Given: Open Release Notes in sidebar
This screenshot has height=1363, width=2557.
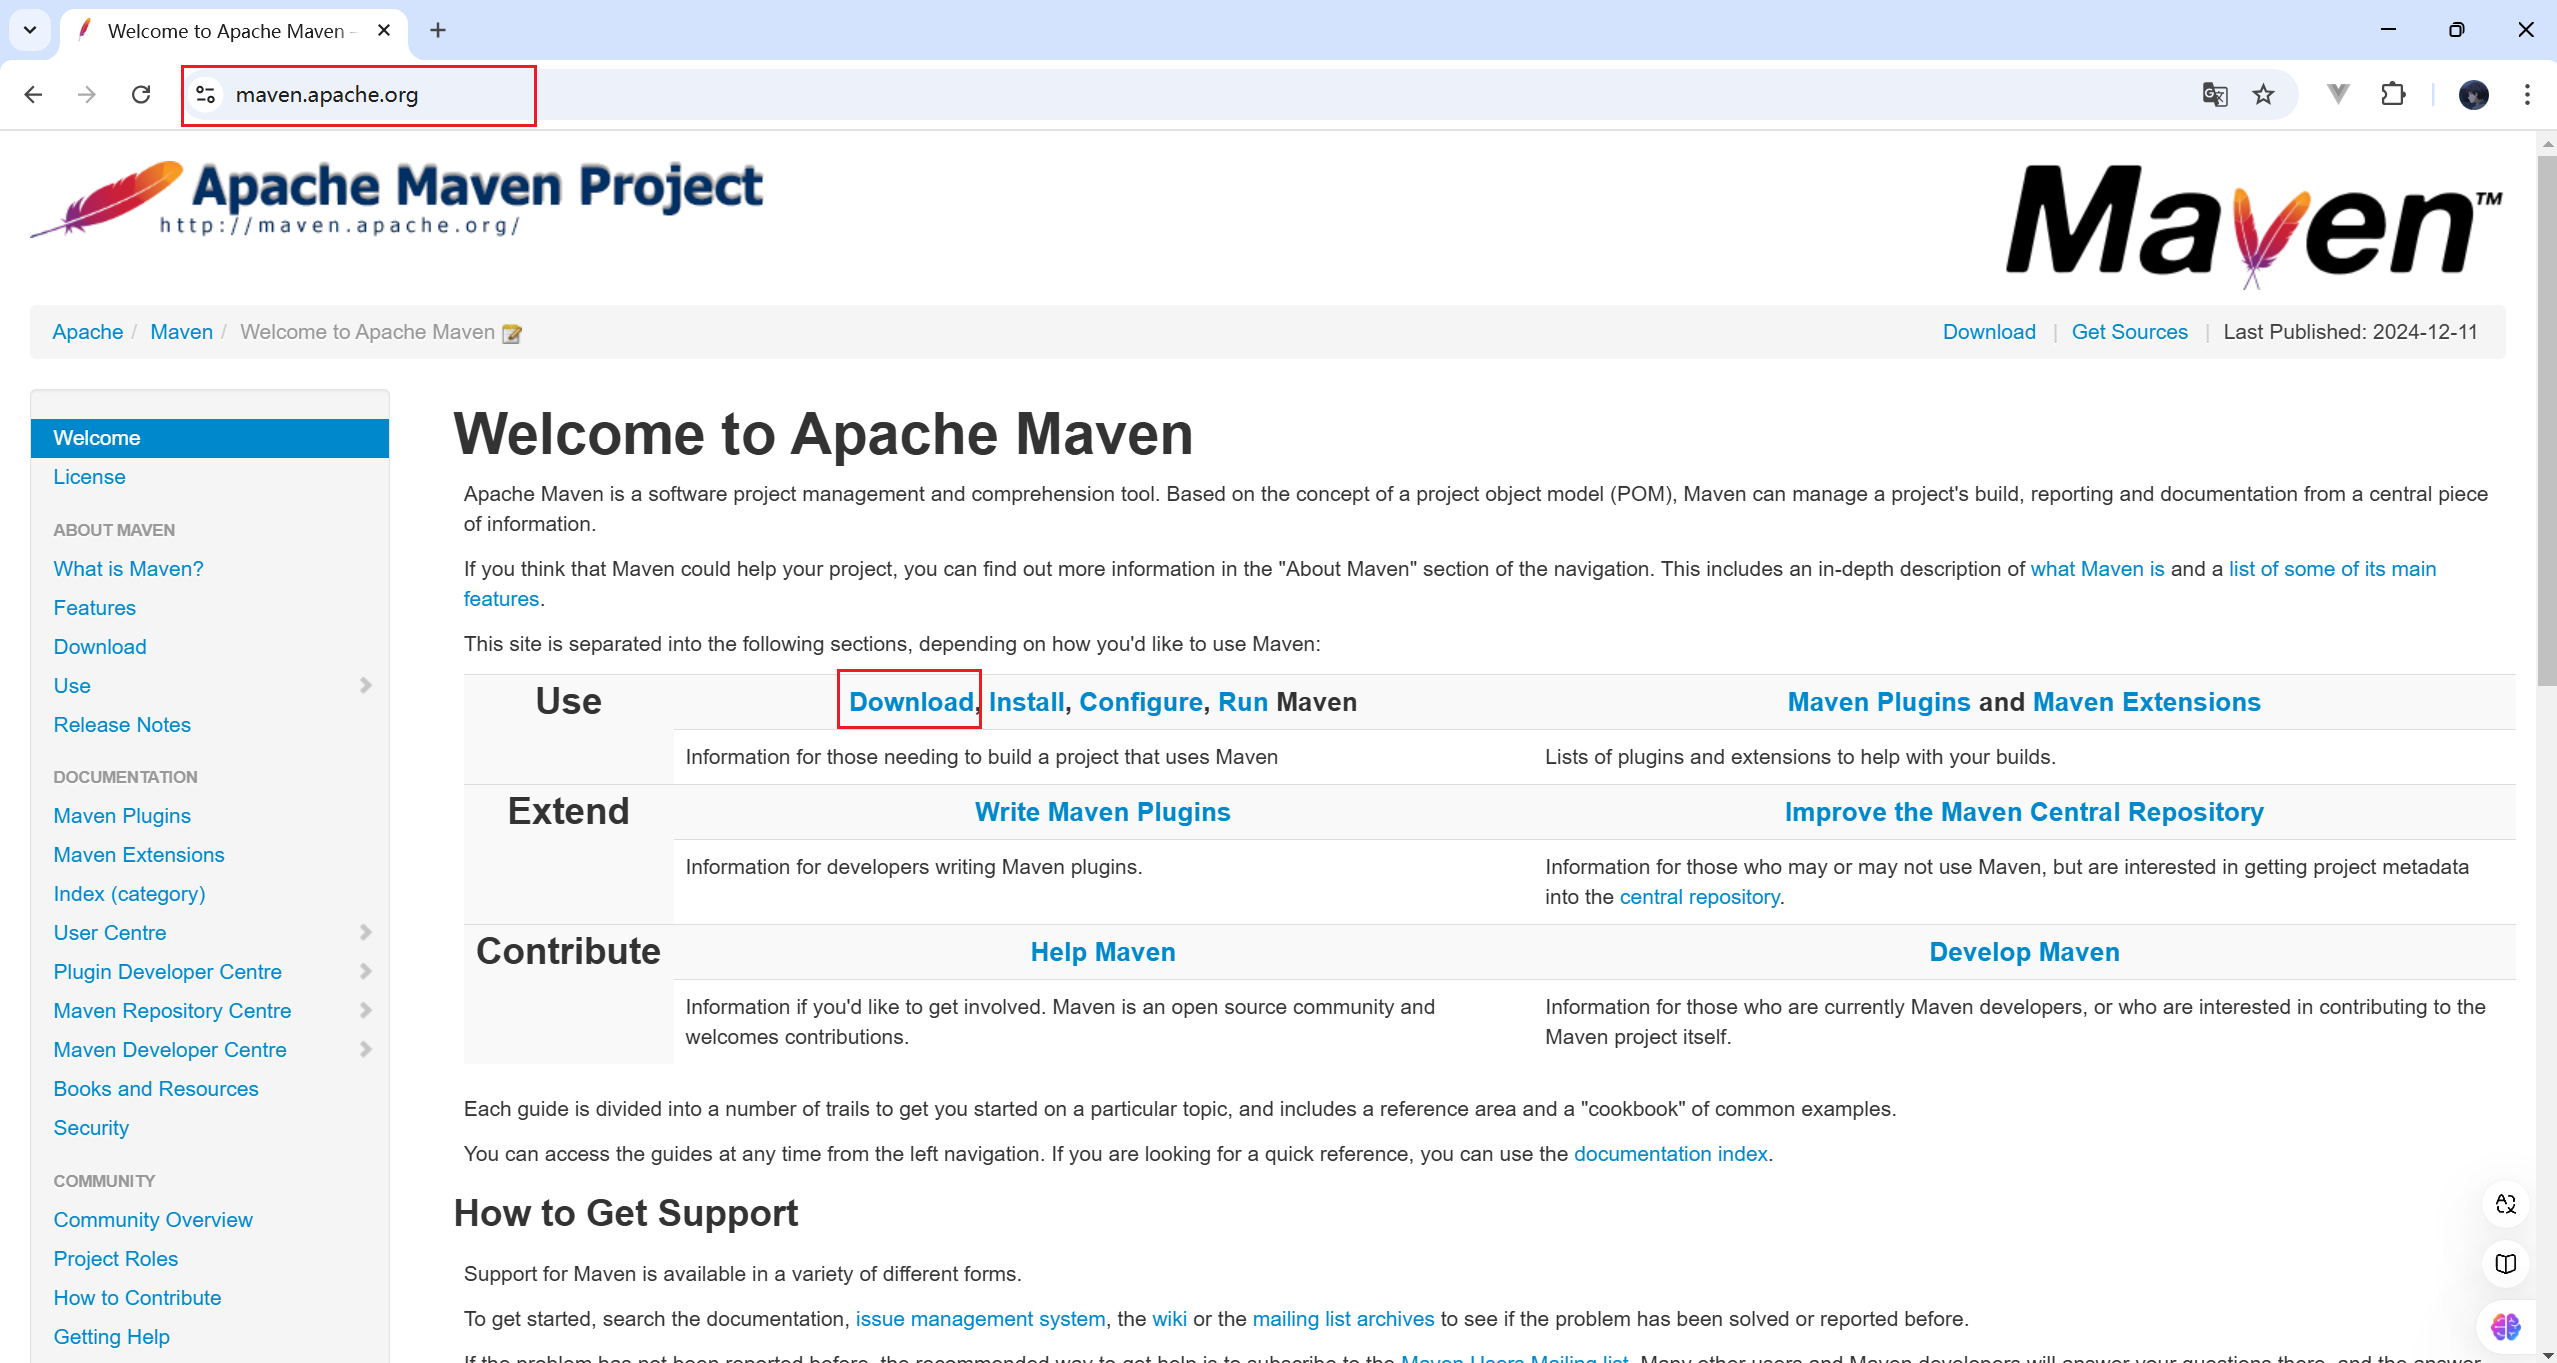Looking at the screenshot, I should coord(122,725).
